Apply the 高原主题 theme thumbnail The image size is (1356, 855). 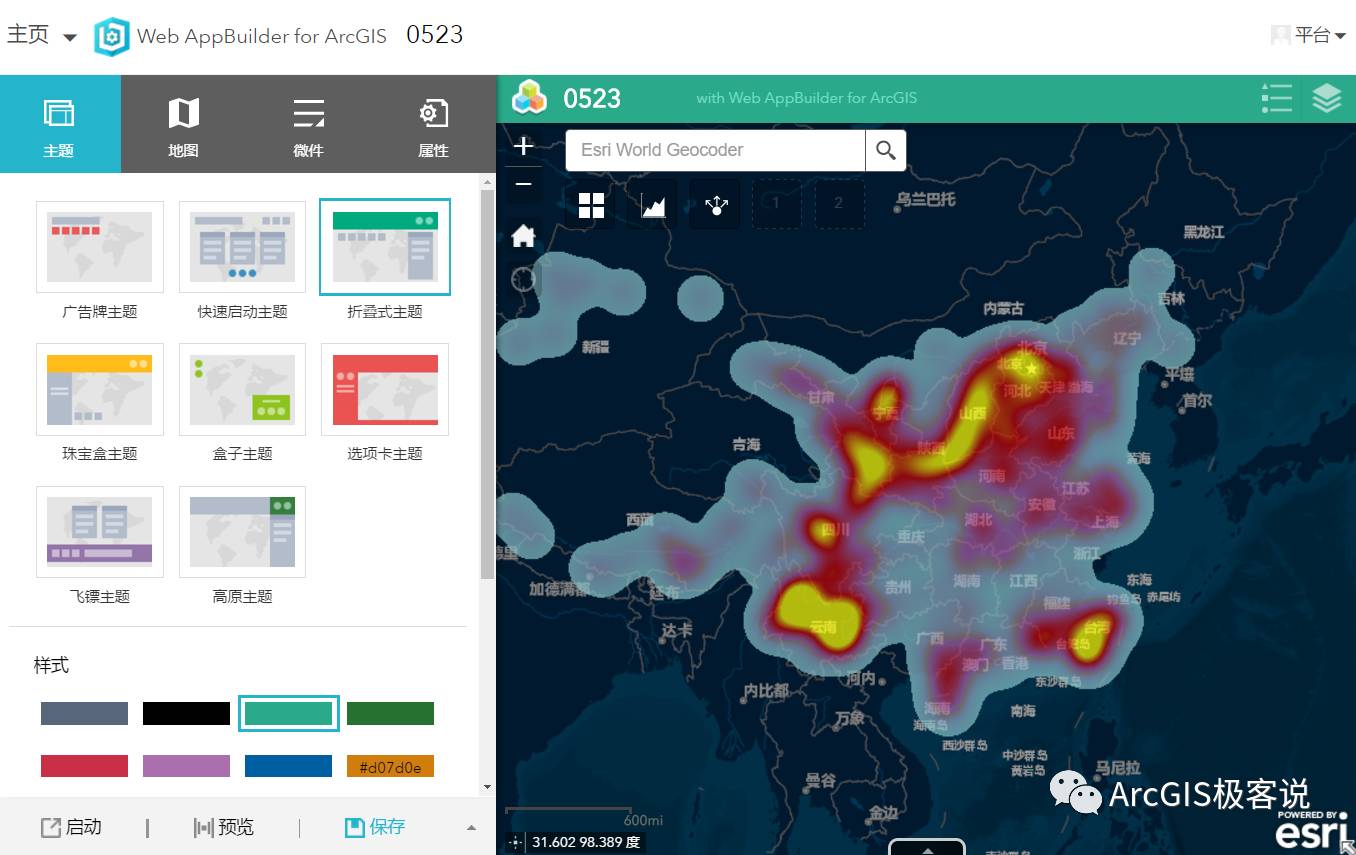tap(242, 532)
